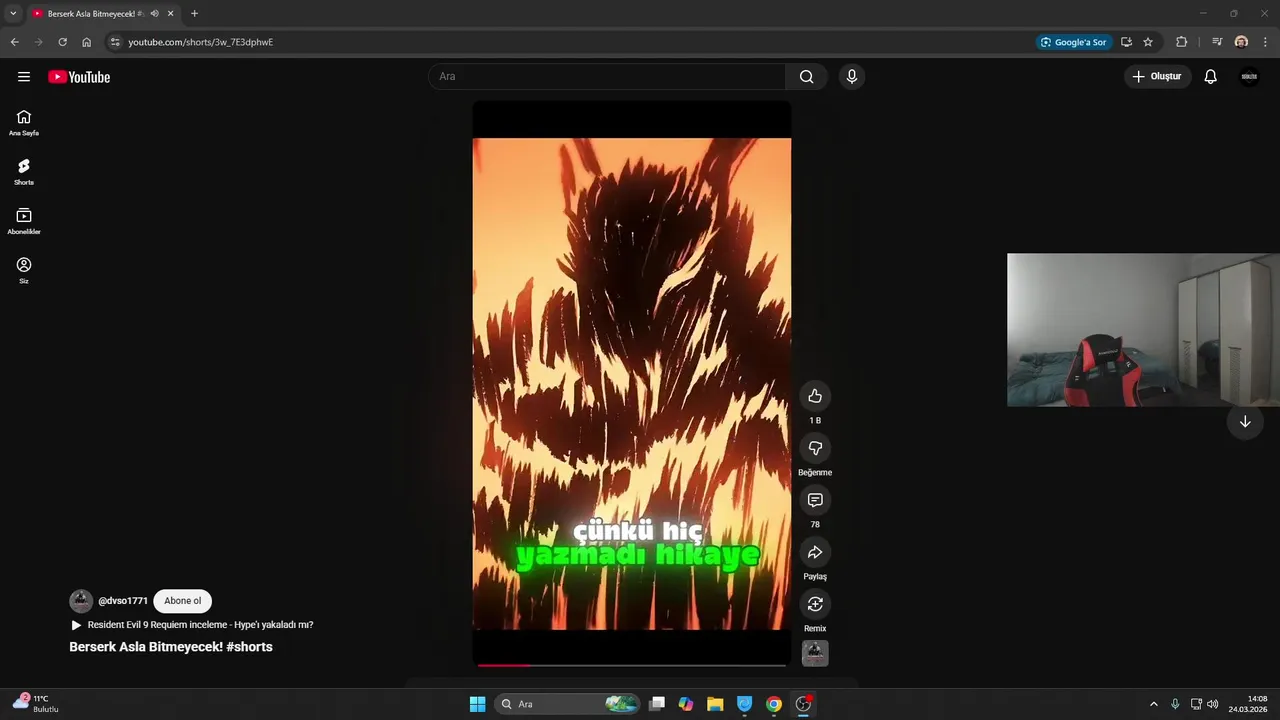The width and height of the screenshot is (1280, 720).
Task: Start voice search with the microphone
Action: (851, 77)
